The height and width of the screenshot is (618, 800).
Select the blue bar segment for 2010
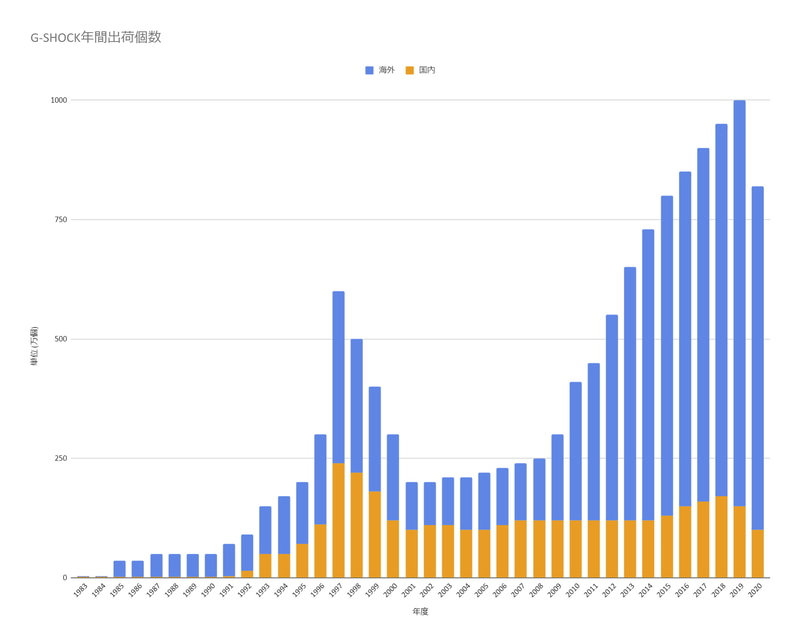coord(576,451)
